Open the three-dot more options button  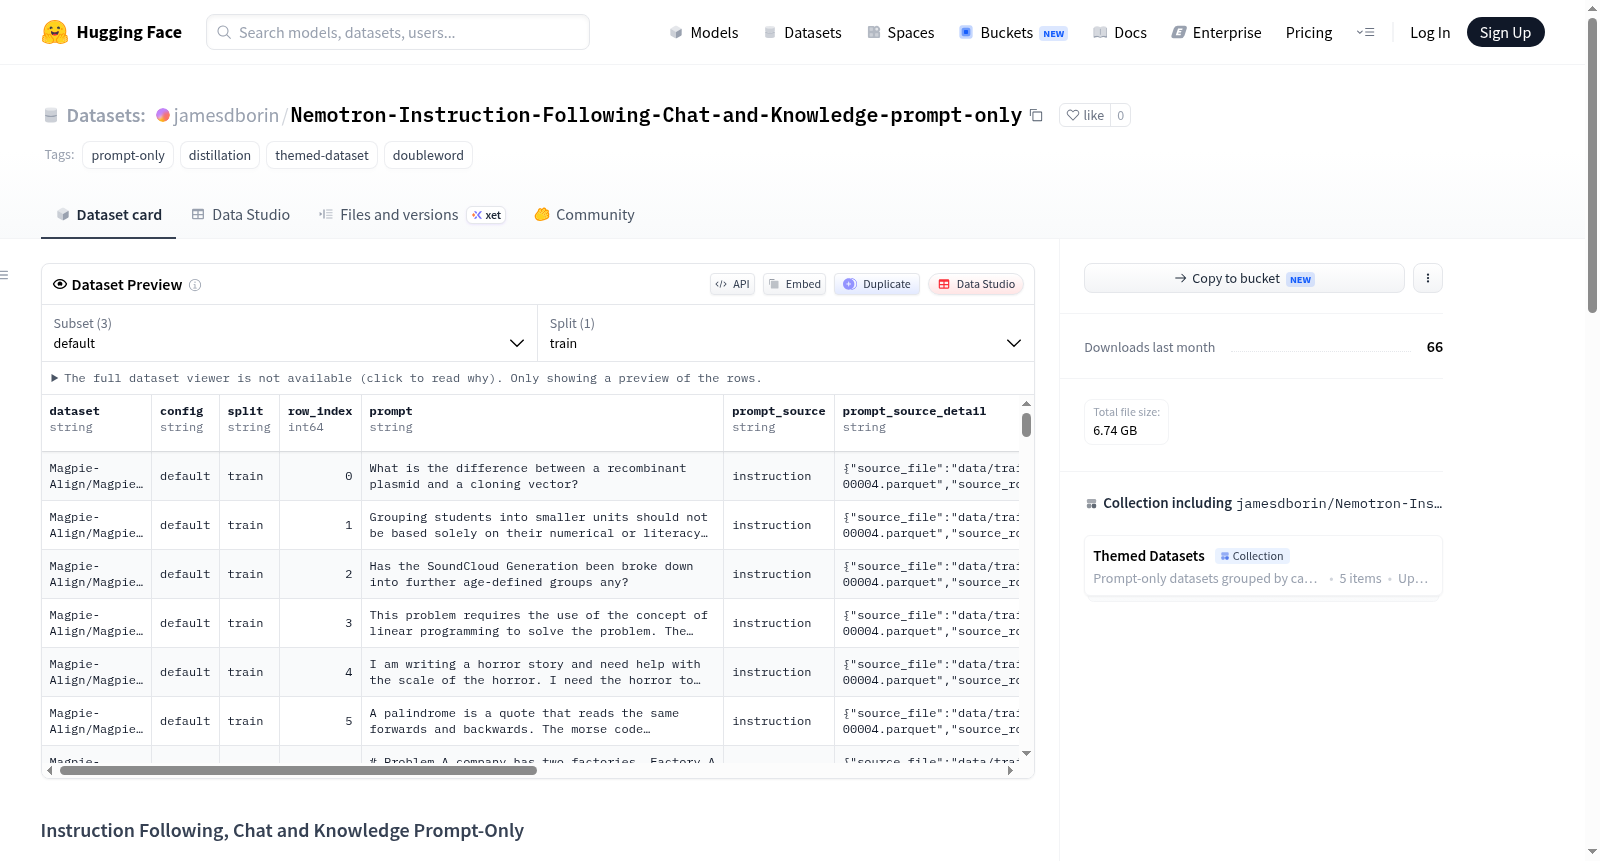click(x=1428, y=278)
